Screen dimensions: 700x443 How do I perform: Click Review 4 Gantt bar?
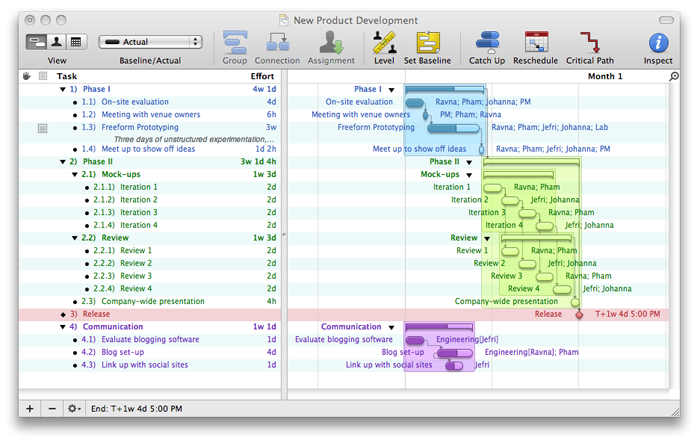pos(562,290)
